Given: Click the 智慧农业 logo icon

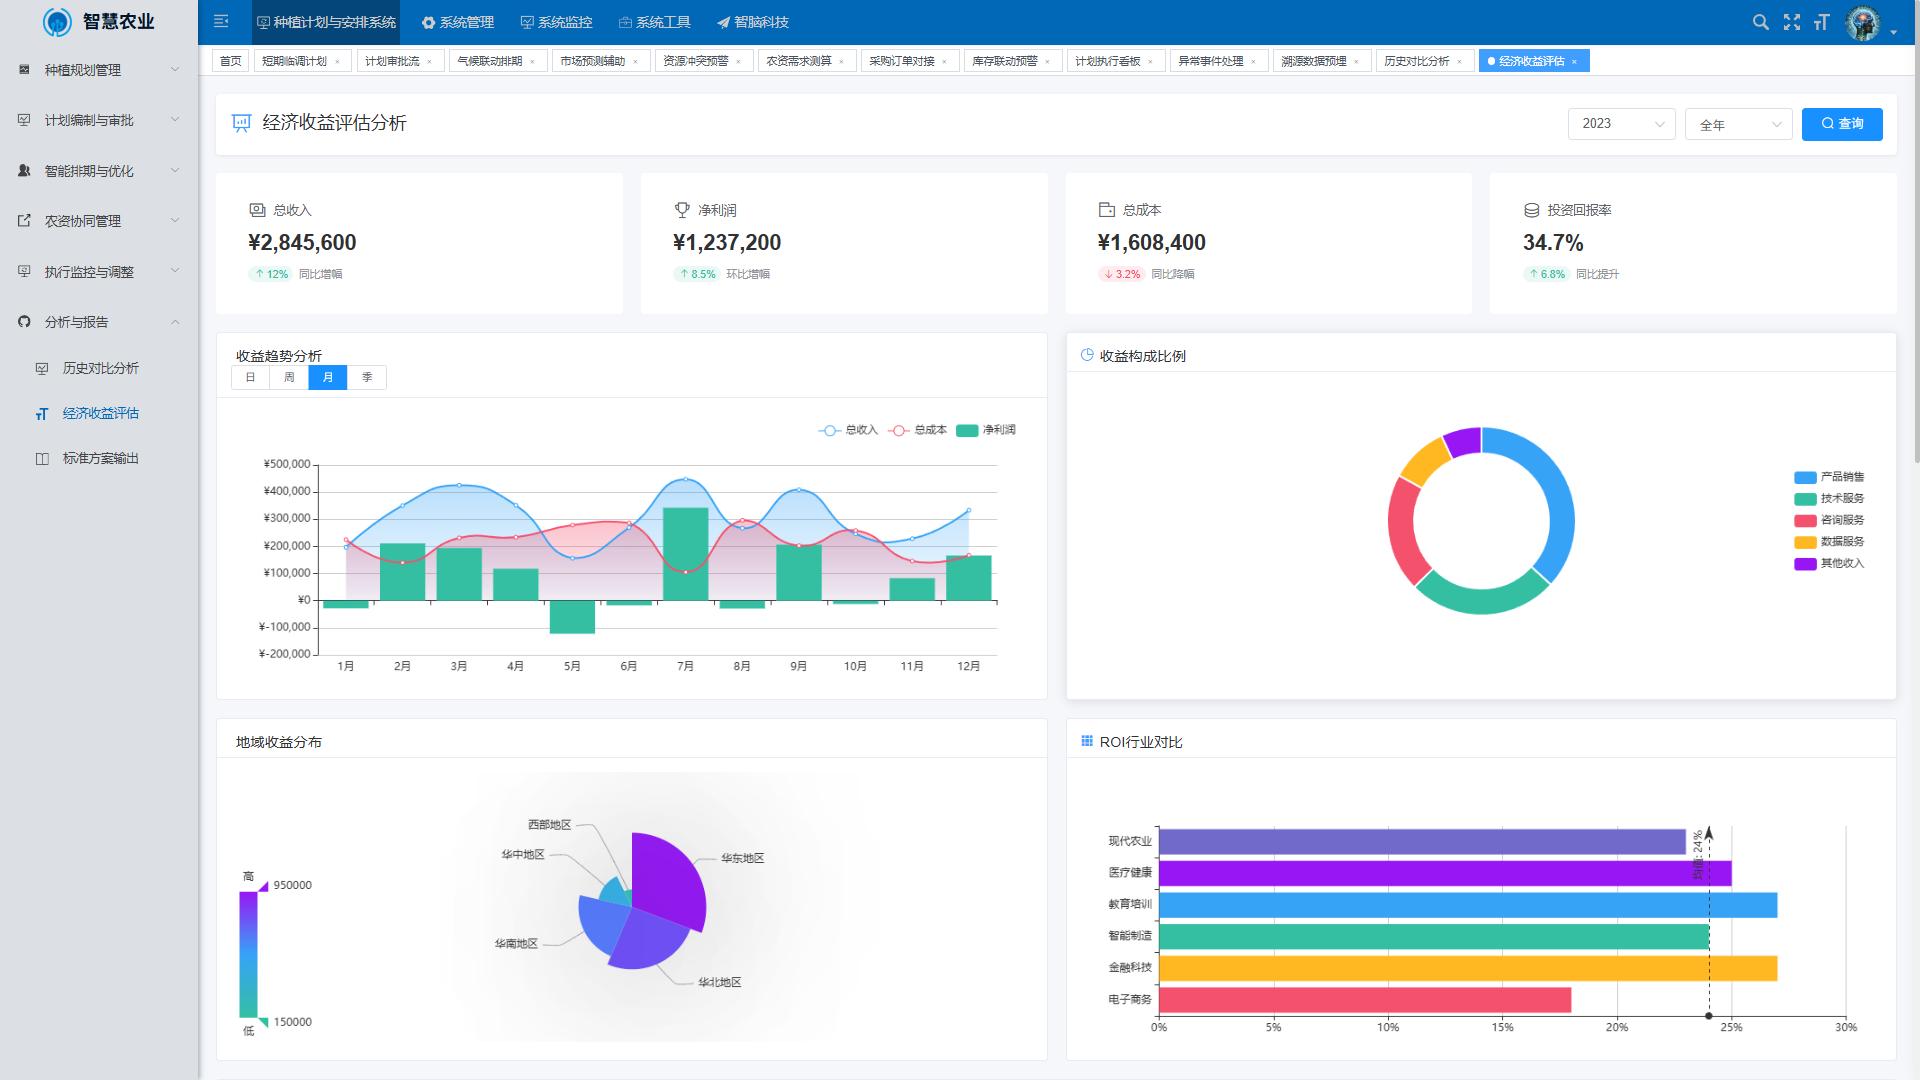Looking at the screenshot, I should (57, 22).
